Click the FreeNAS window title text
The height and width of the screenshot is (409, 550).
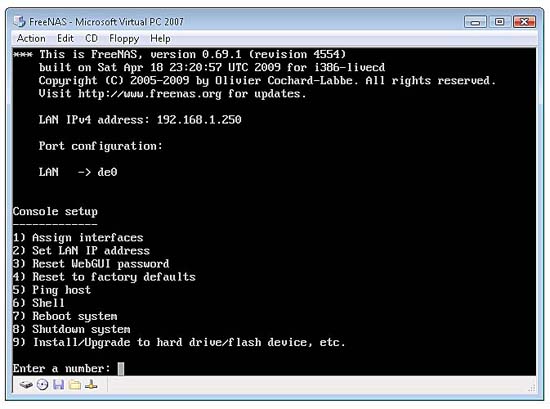coord(106,22)
